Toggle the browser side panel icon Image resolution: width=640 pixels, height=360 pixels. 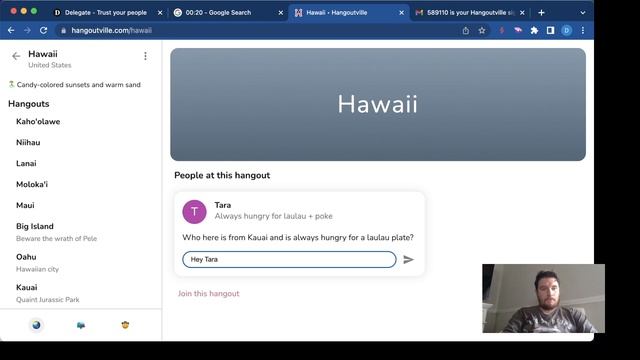click(x=550, y=31)
